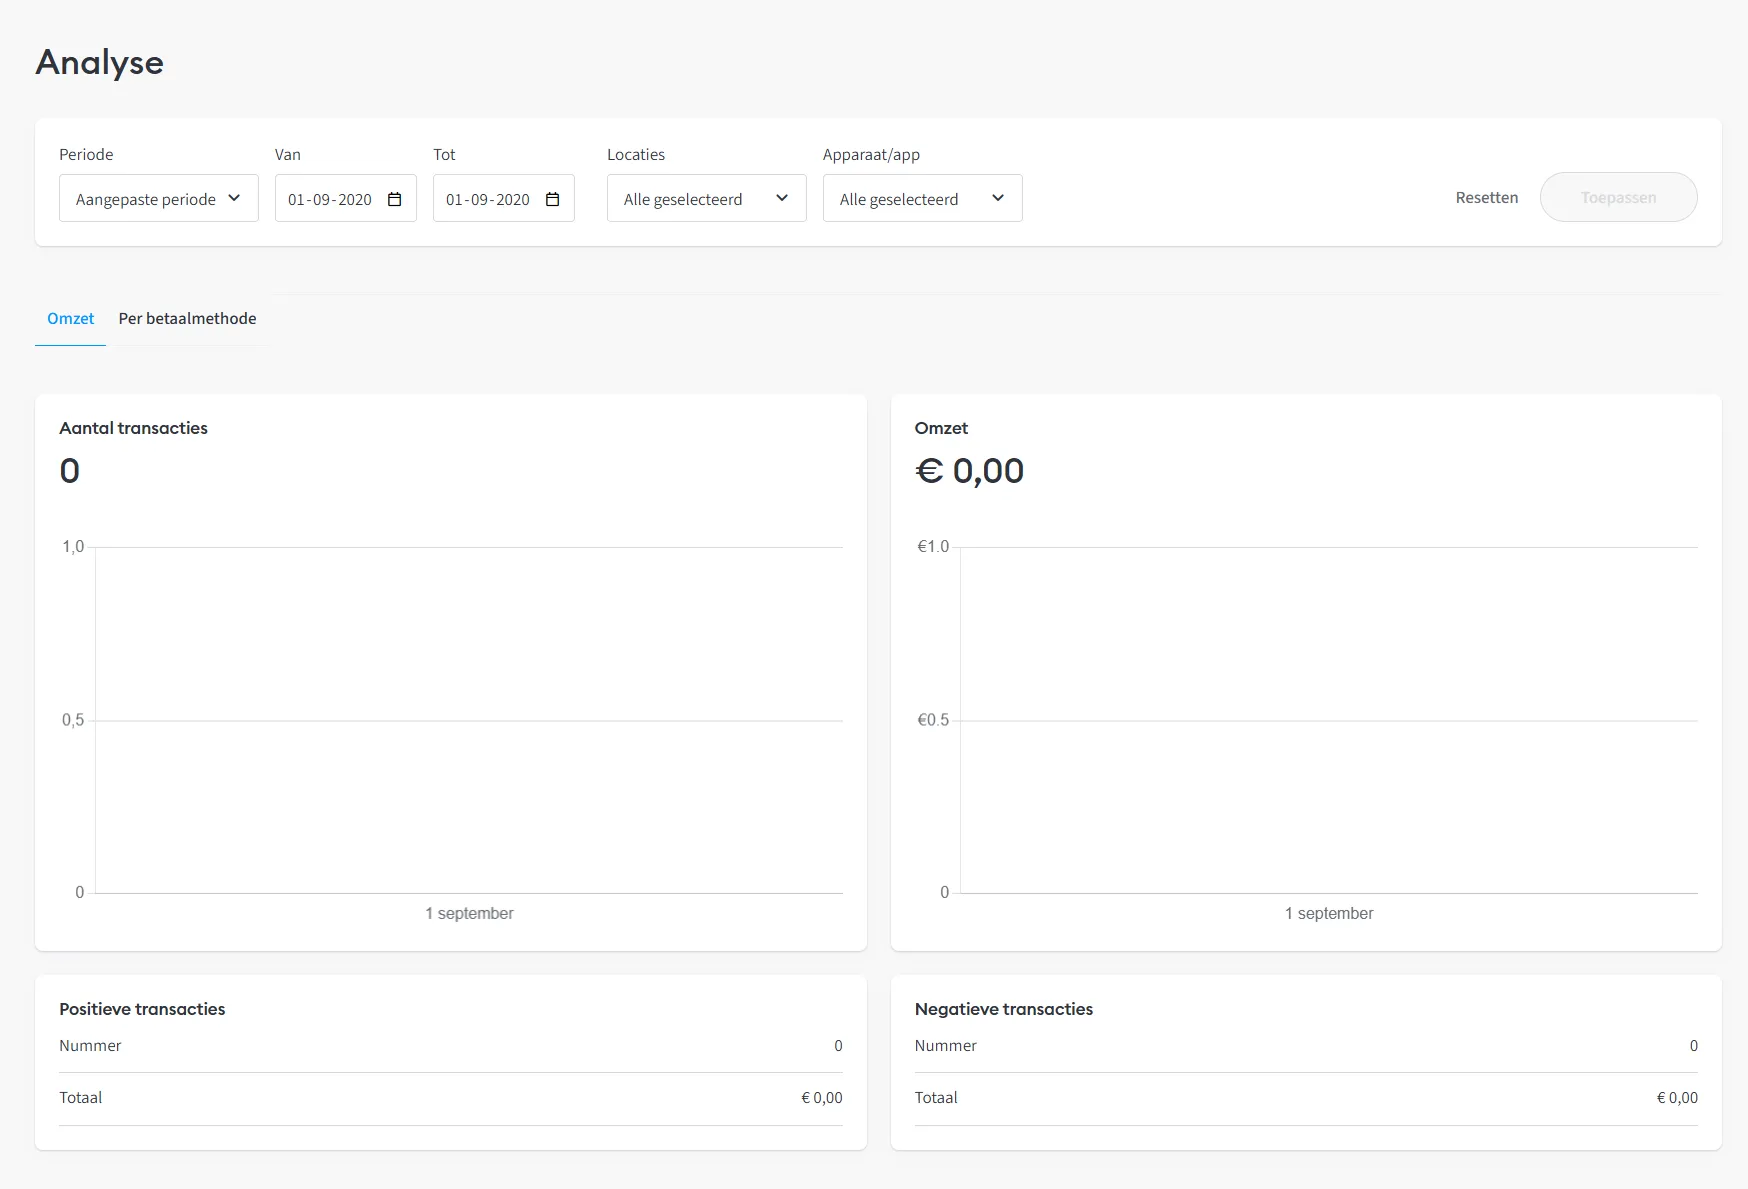
Task: Click inside the Omzet chart plot area
Action: (1328, 720)
